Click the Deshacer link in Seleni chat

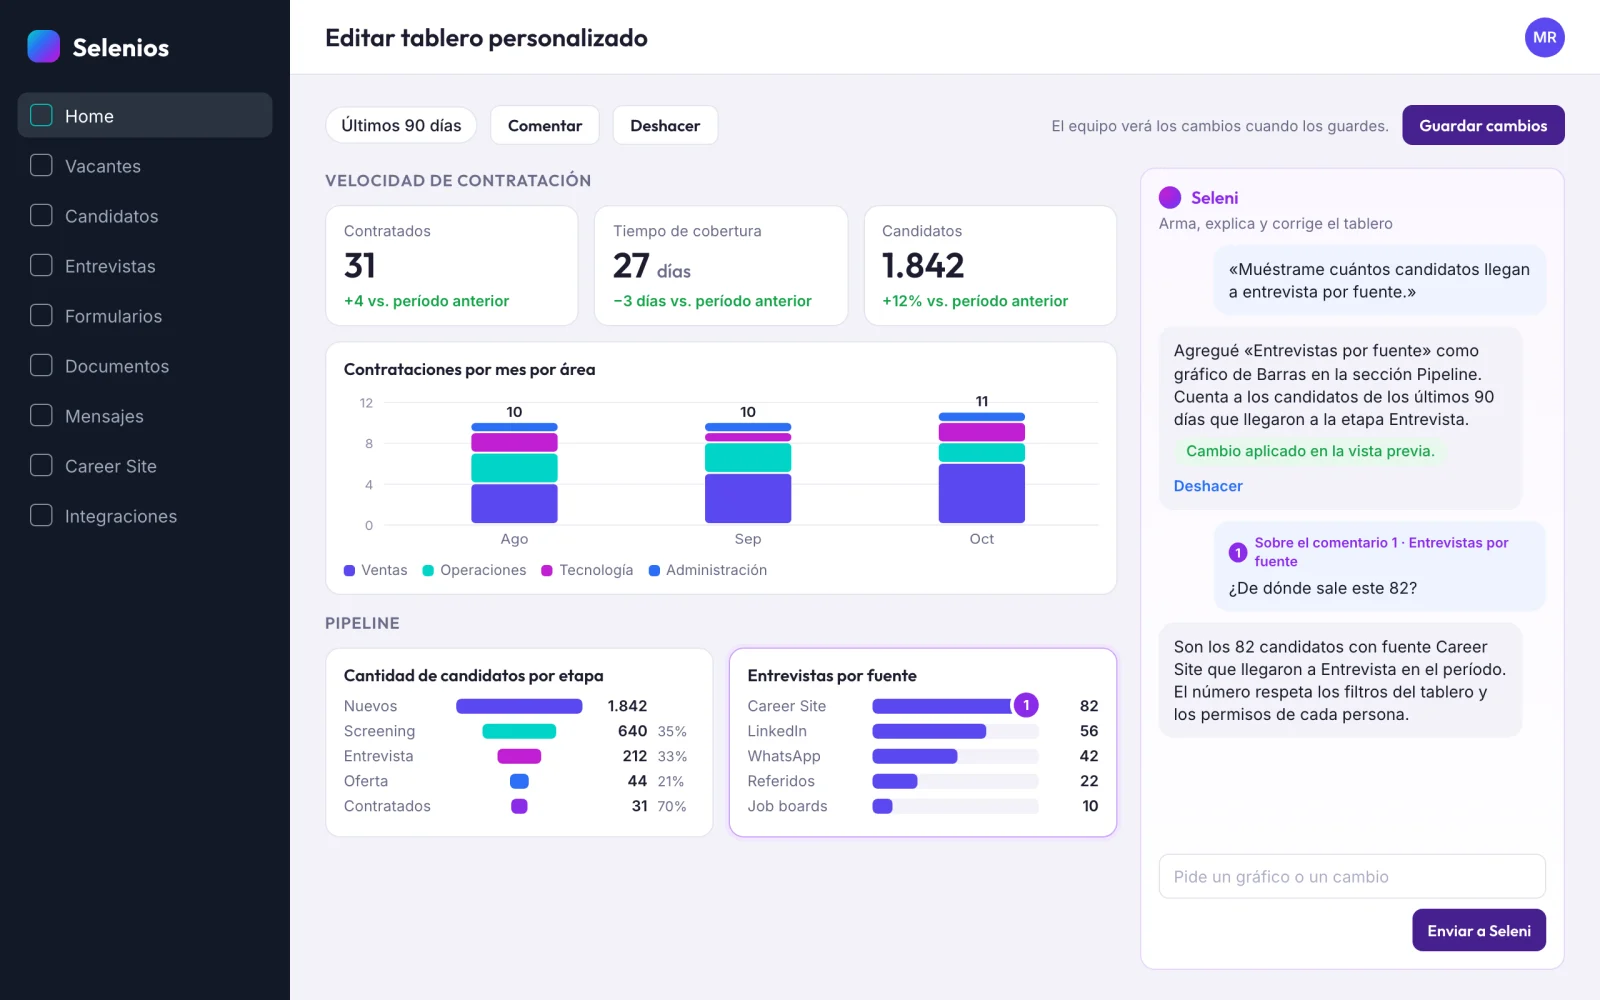(x=1208, y=486)
